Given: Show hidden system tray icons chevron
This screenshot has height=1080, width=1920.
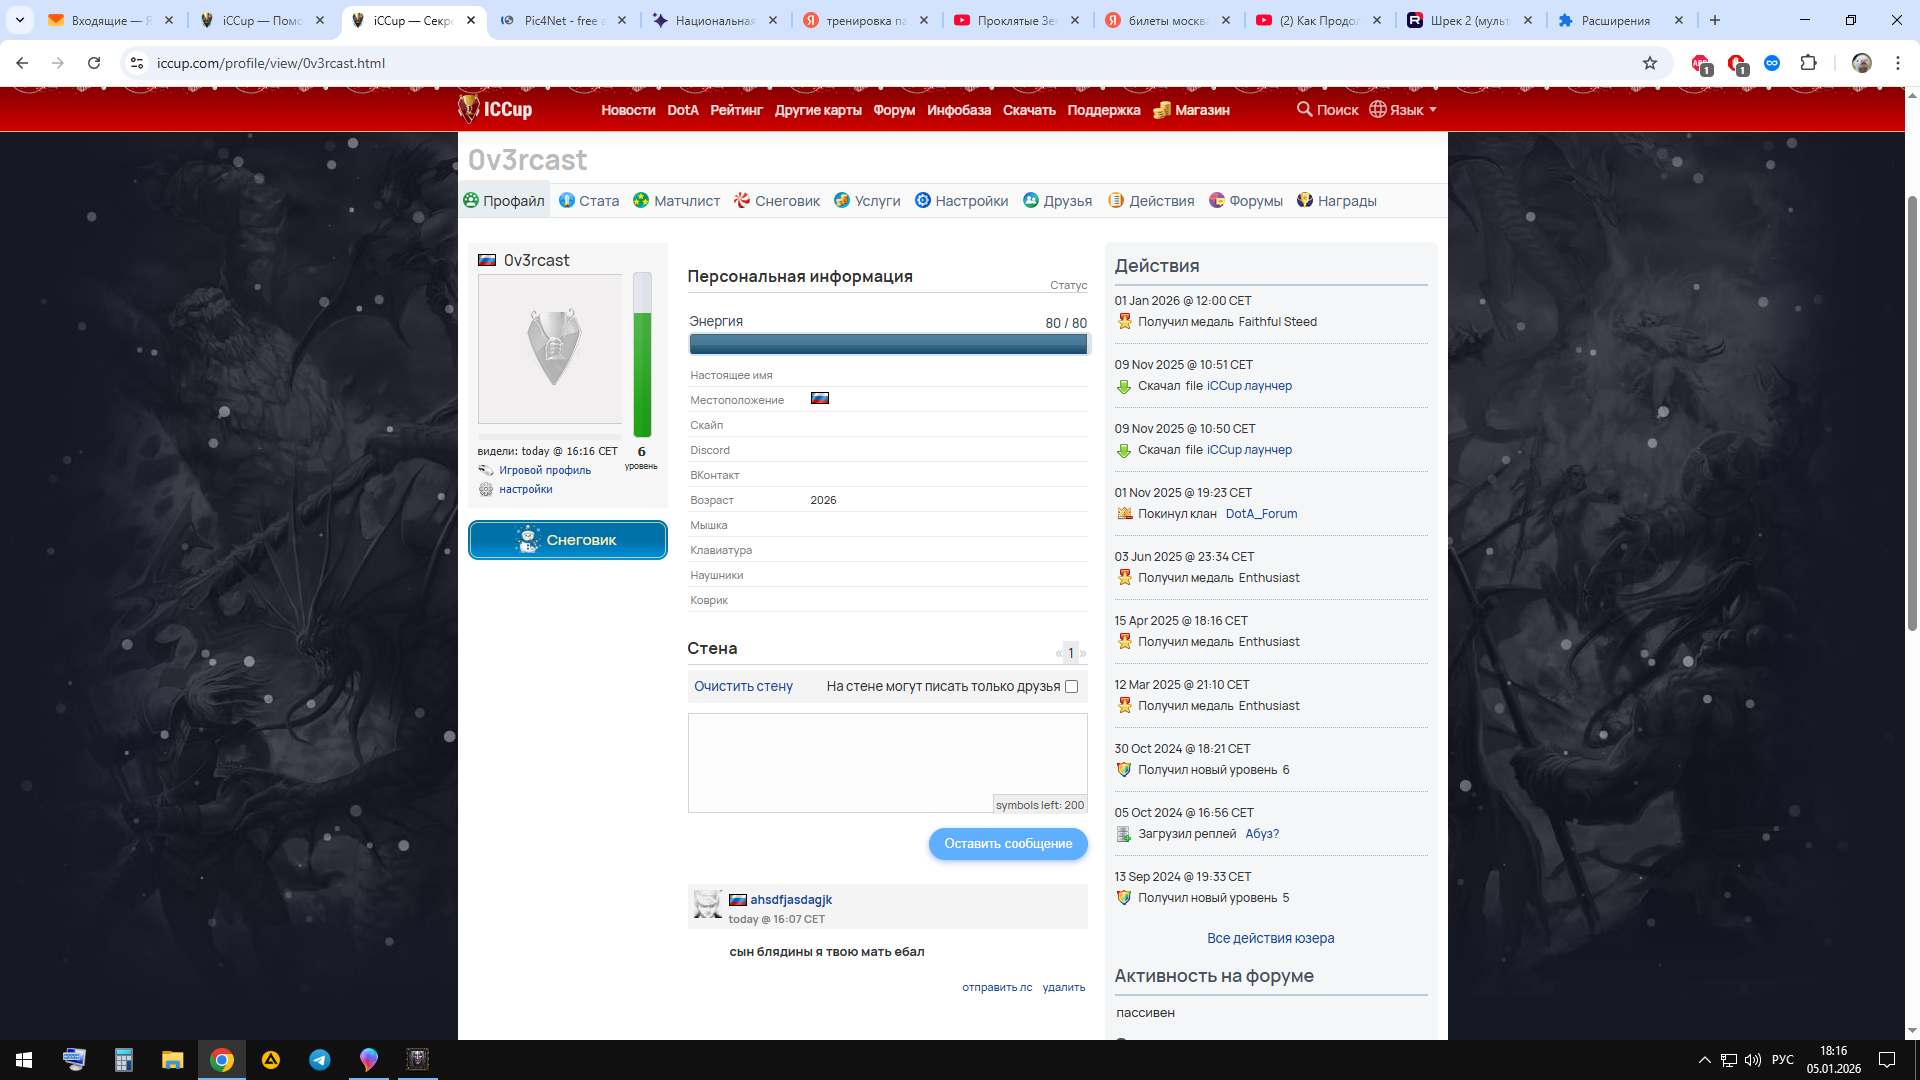Looking at the screenshot, I should click(1704, 1060).
